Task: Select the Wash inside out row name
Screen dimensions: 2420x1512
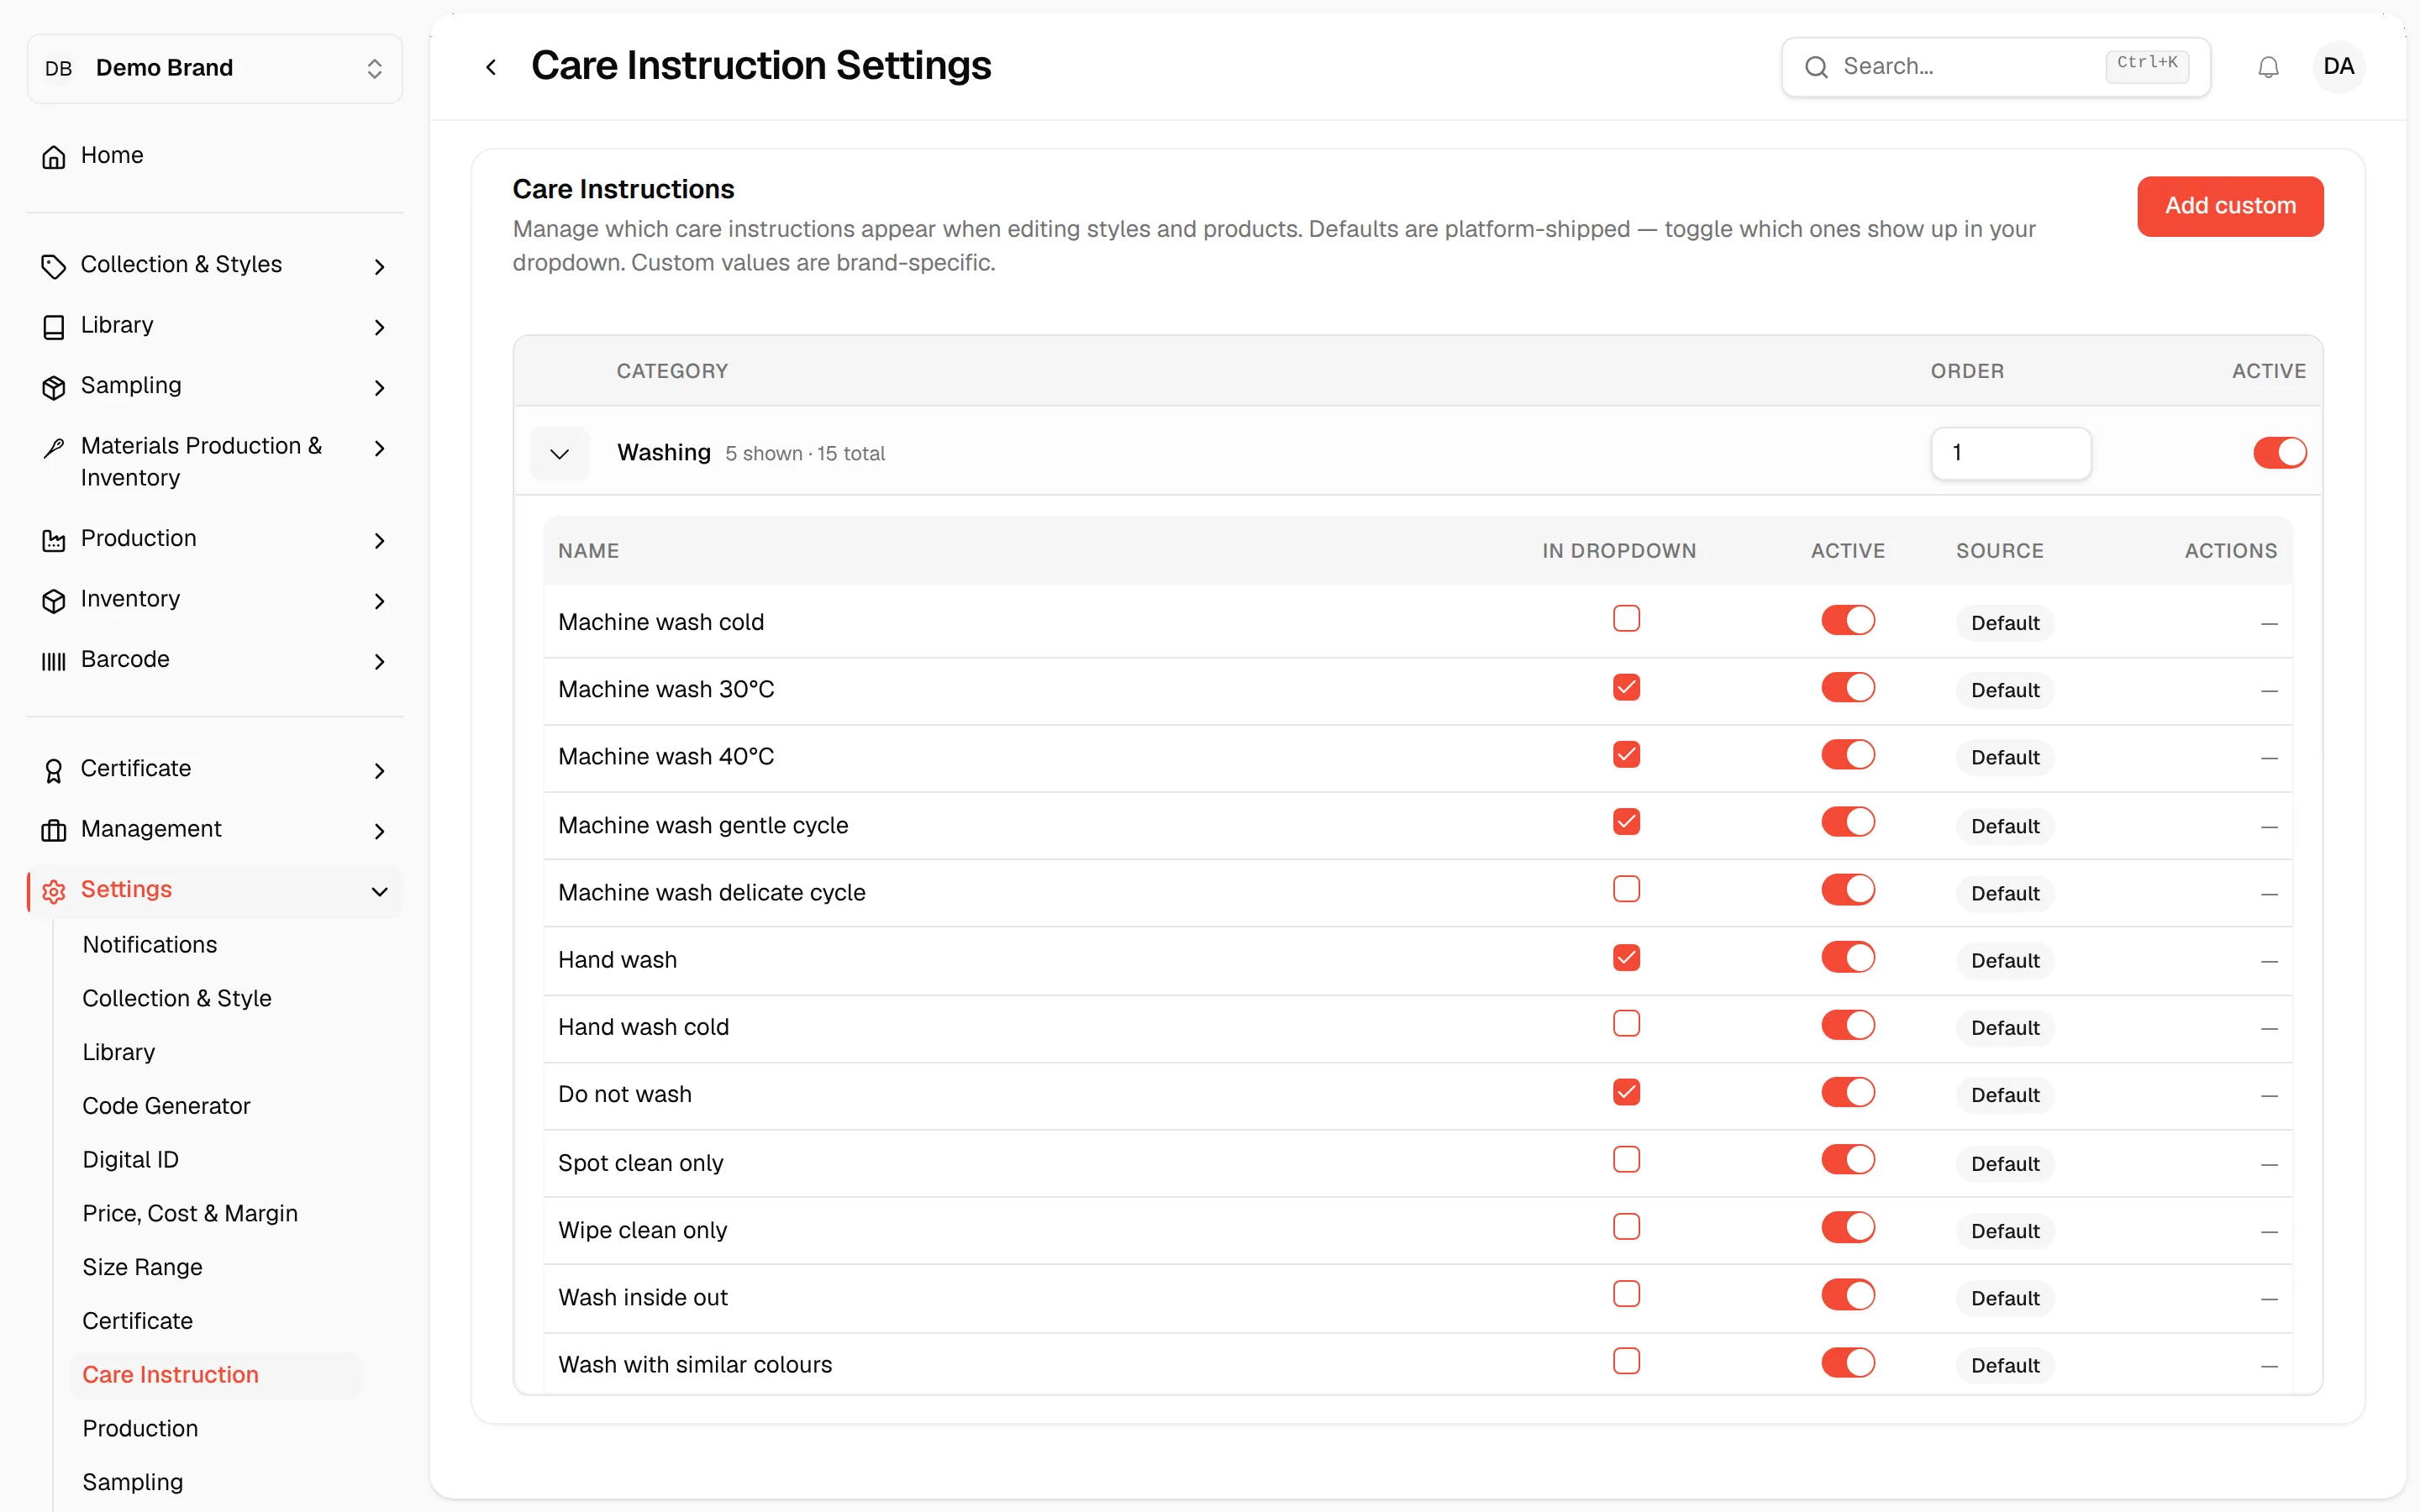Action: 643,1297
